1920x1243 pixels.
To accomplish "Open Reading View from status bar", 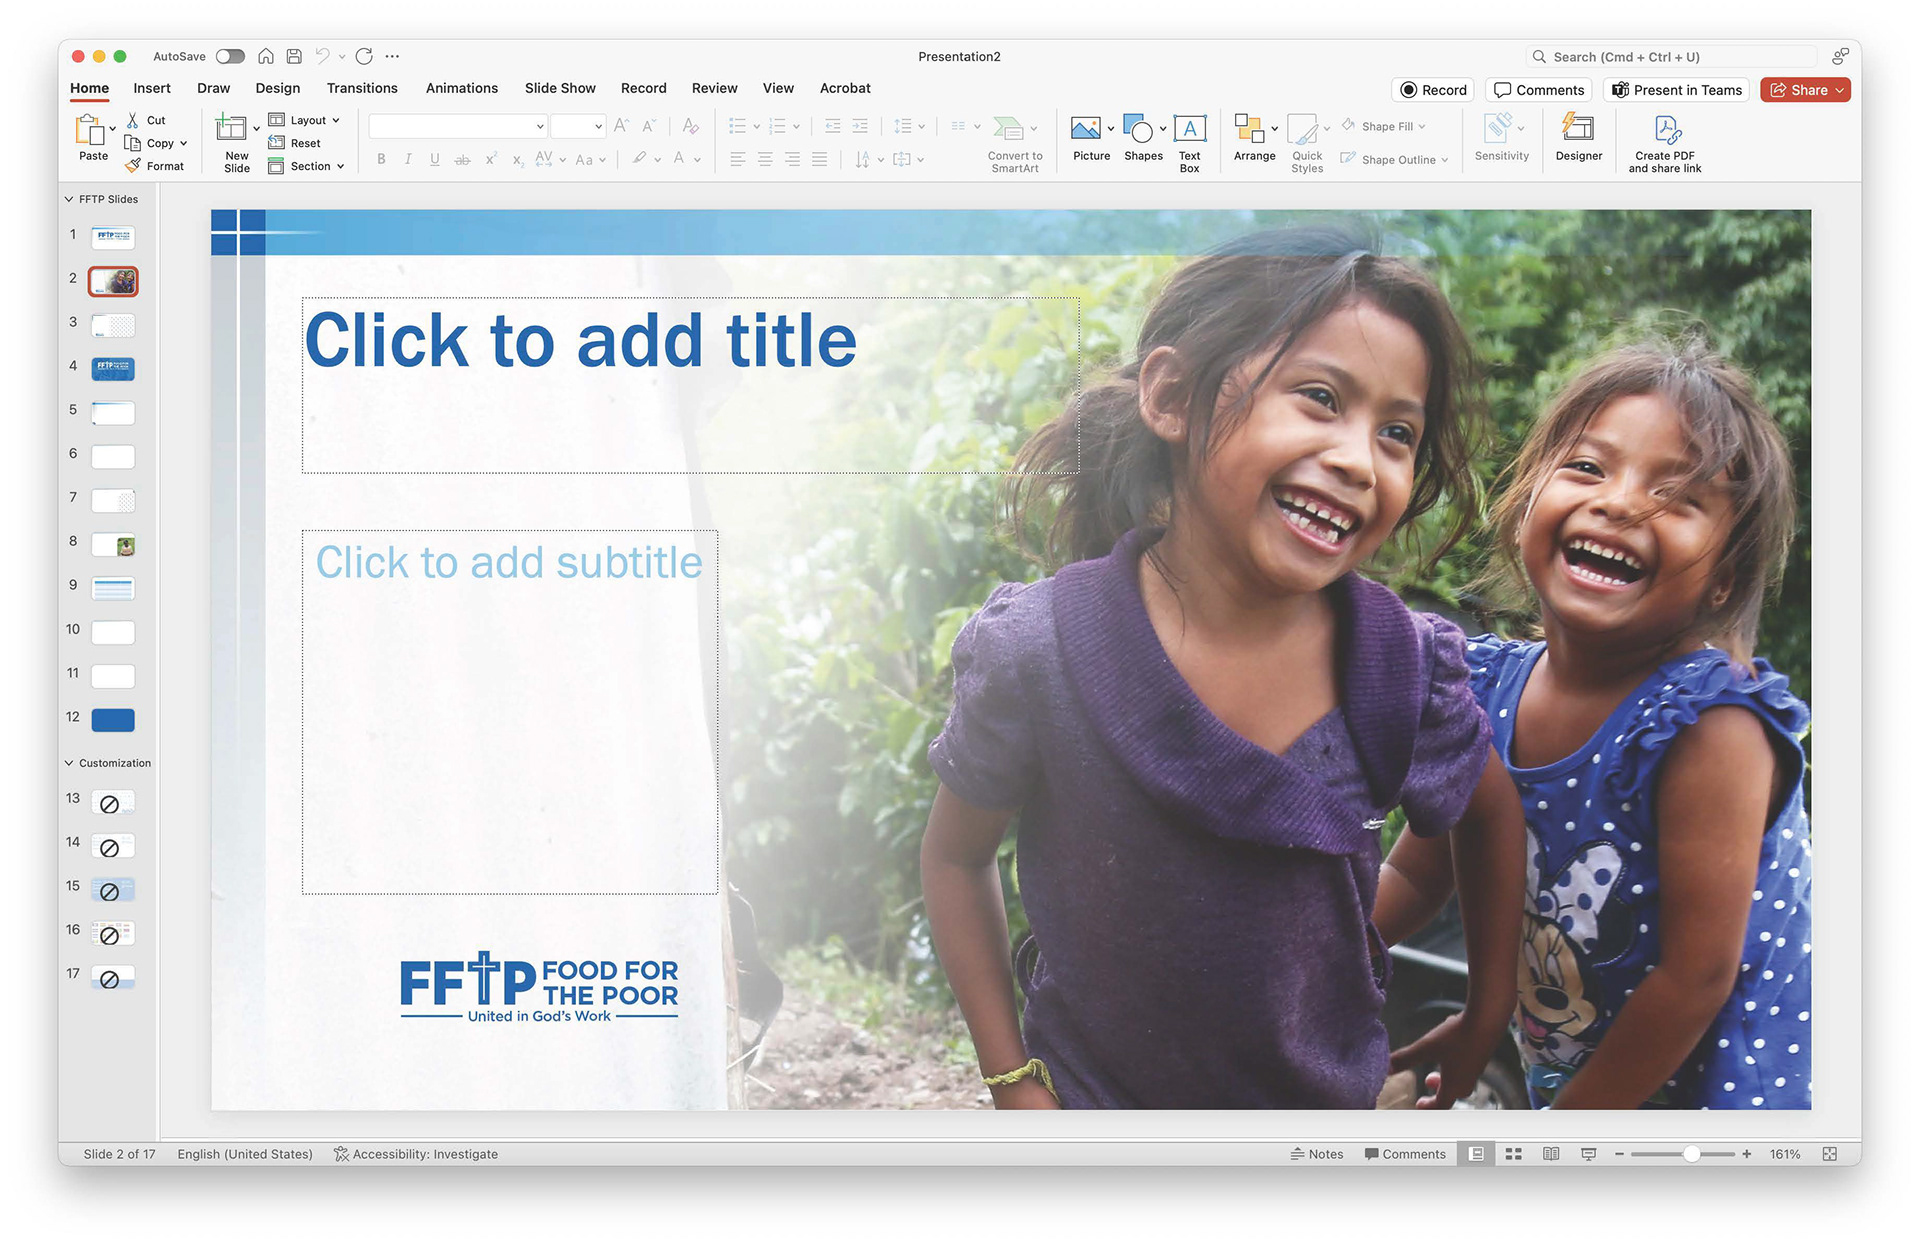I will tap(1551, 1154).
